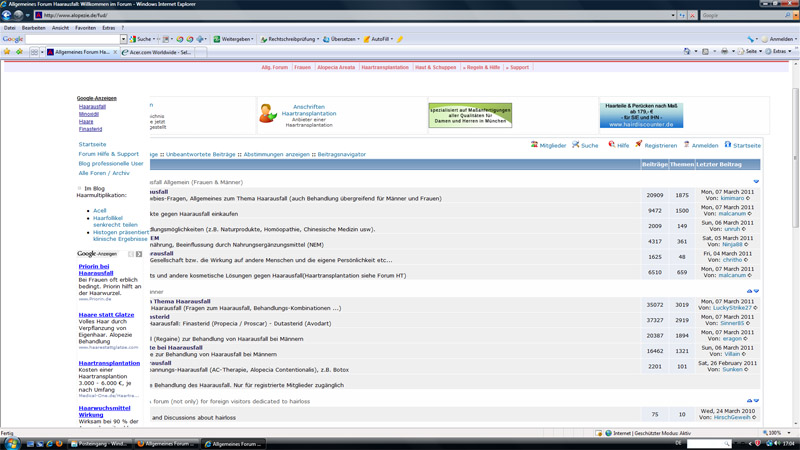Click the Hilfe icon in forum navigation
The height and width of the screenshot is (450, 800).
(611, 145)
